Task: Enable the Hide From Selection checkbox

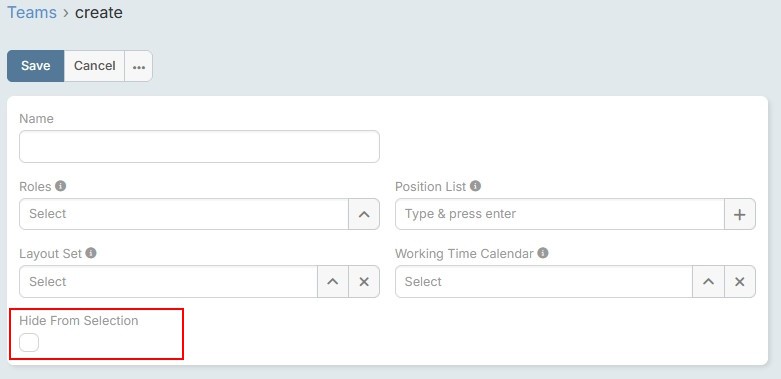Action: pos(29,342)
